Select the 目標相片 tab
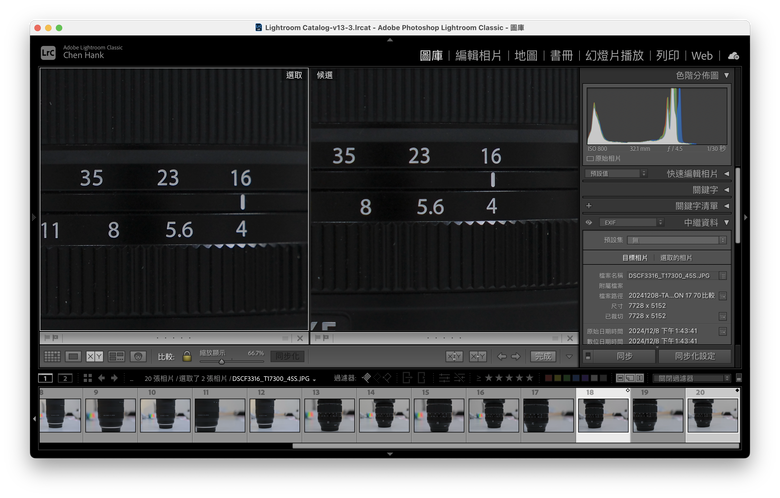Screen dimensions: 780x498 (635, 258)
